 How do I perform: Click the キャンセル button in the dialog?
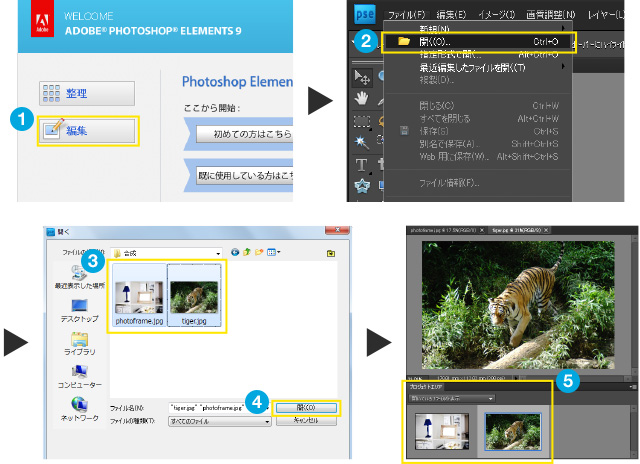(306, 420)
